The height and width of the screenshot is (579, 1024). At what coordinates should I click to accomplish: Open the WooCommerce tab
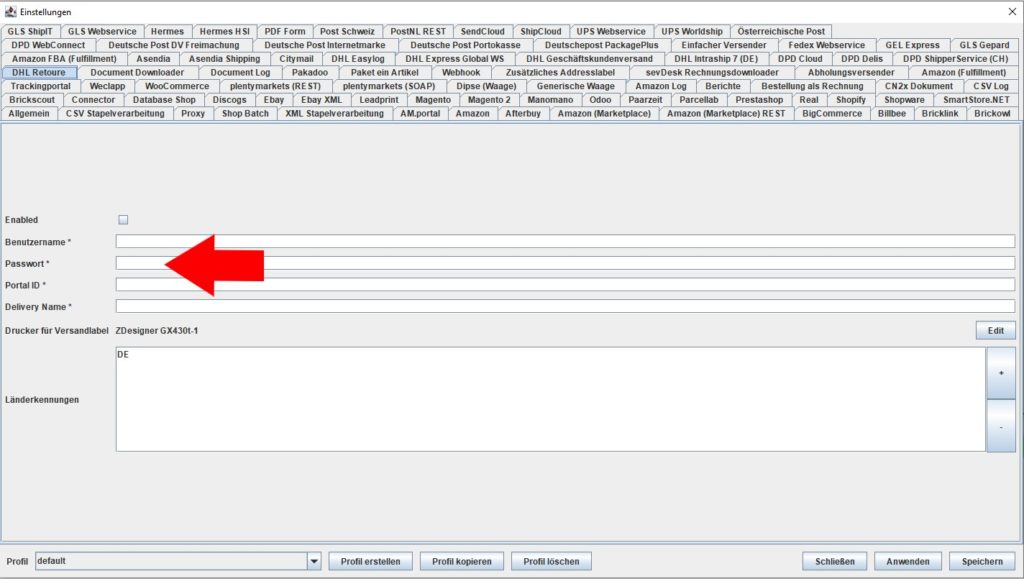pyautogui.click(x=177, y=86)
